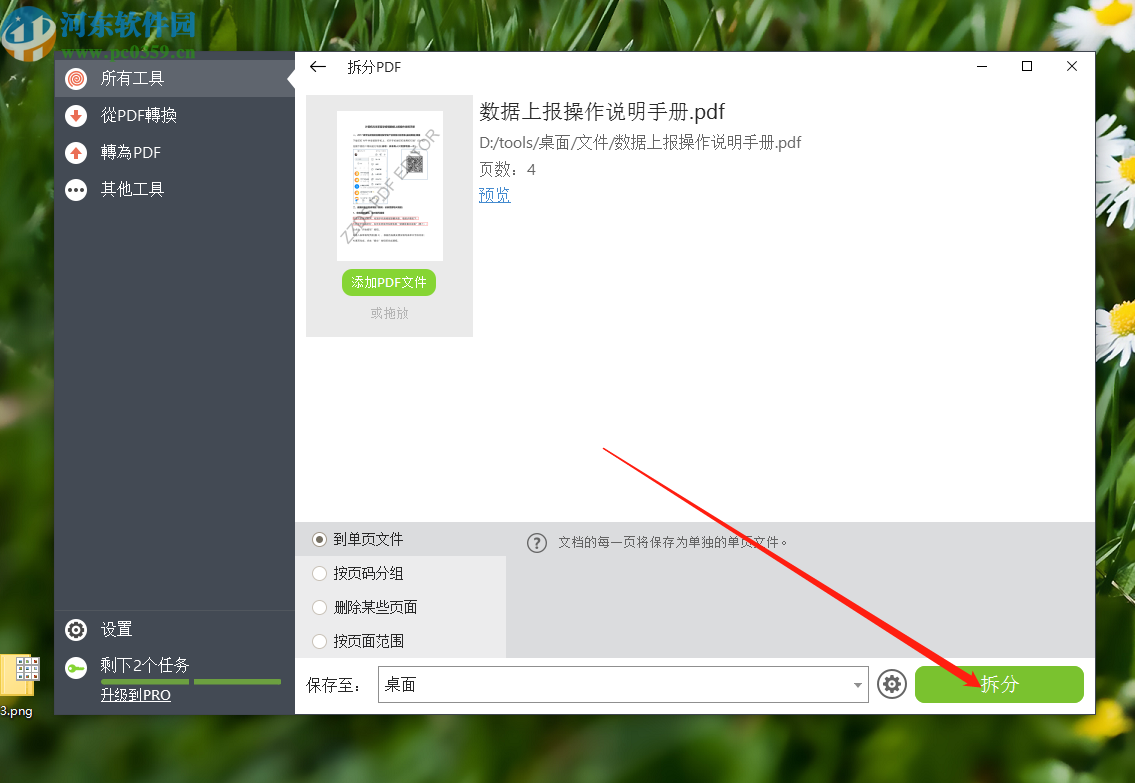
Task: Click the help question mark icon
Action: tap(537, 542)
